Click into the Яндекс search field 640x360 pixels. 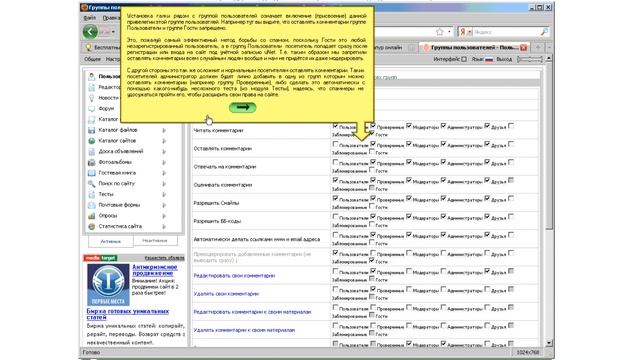506,32
